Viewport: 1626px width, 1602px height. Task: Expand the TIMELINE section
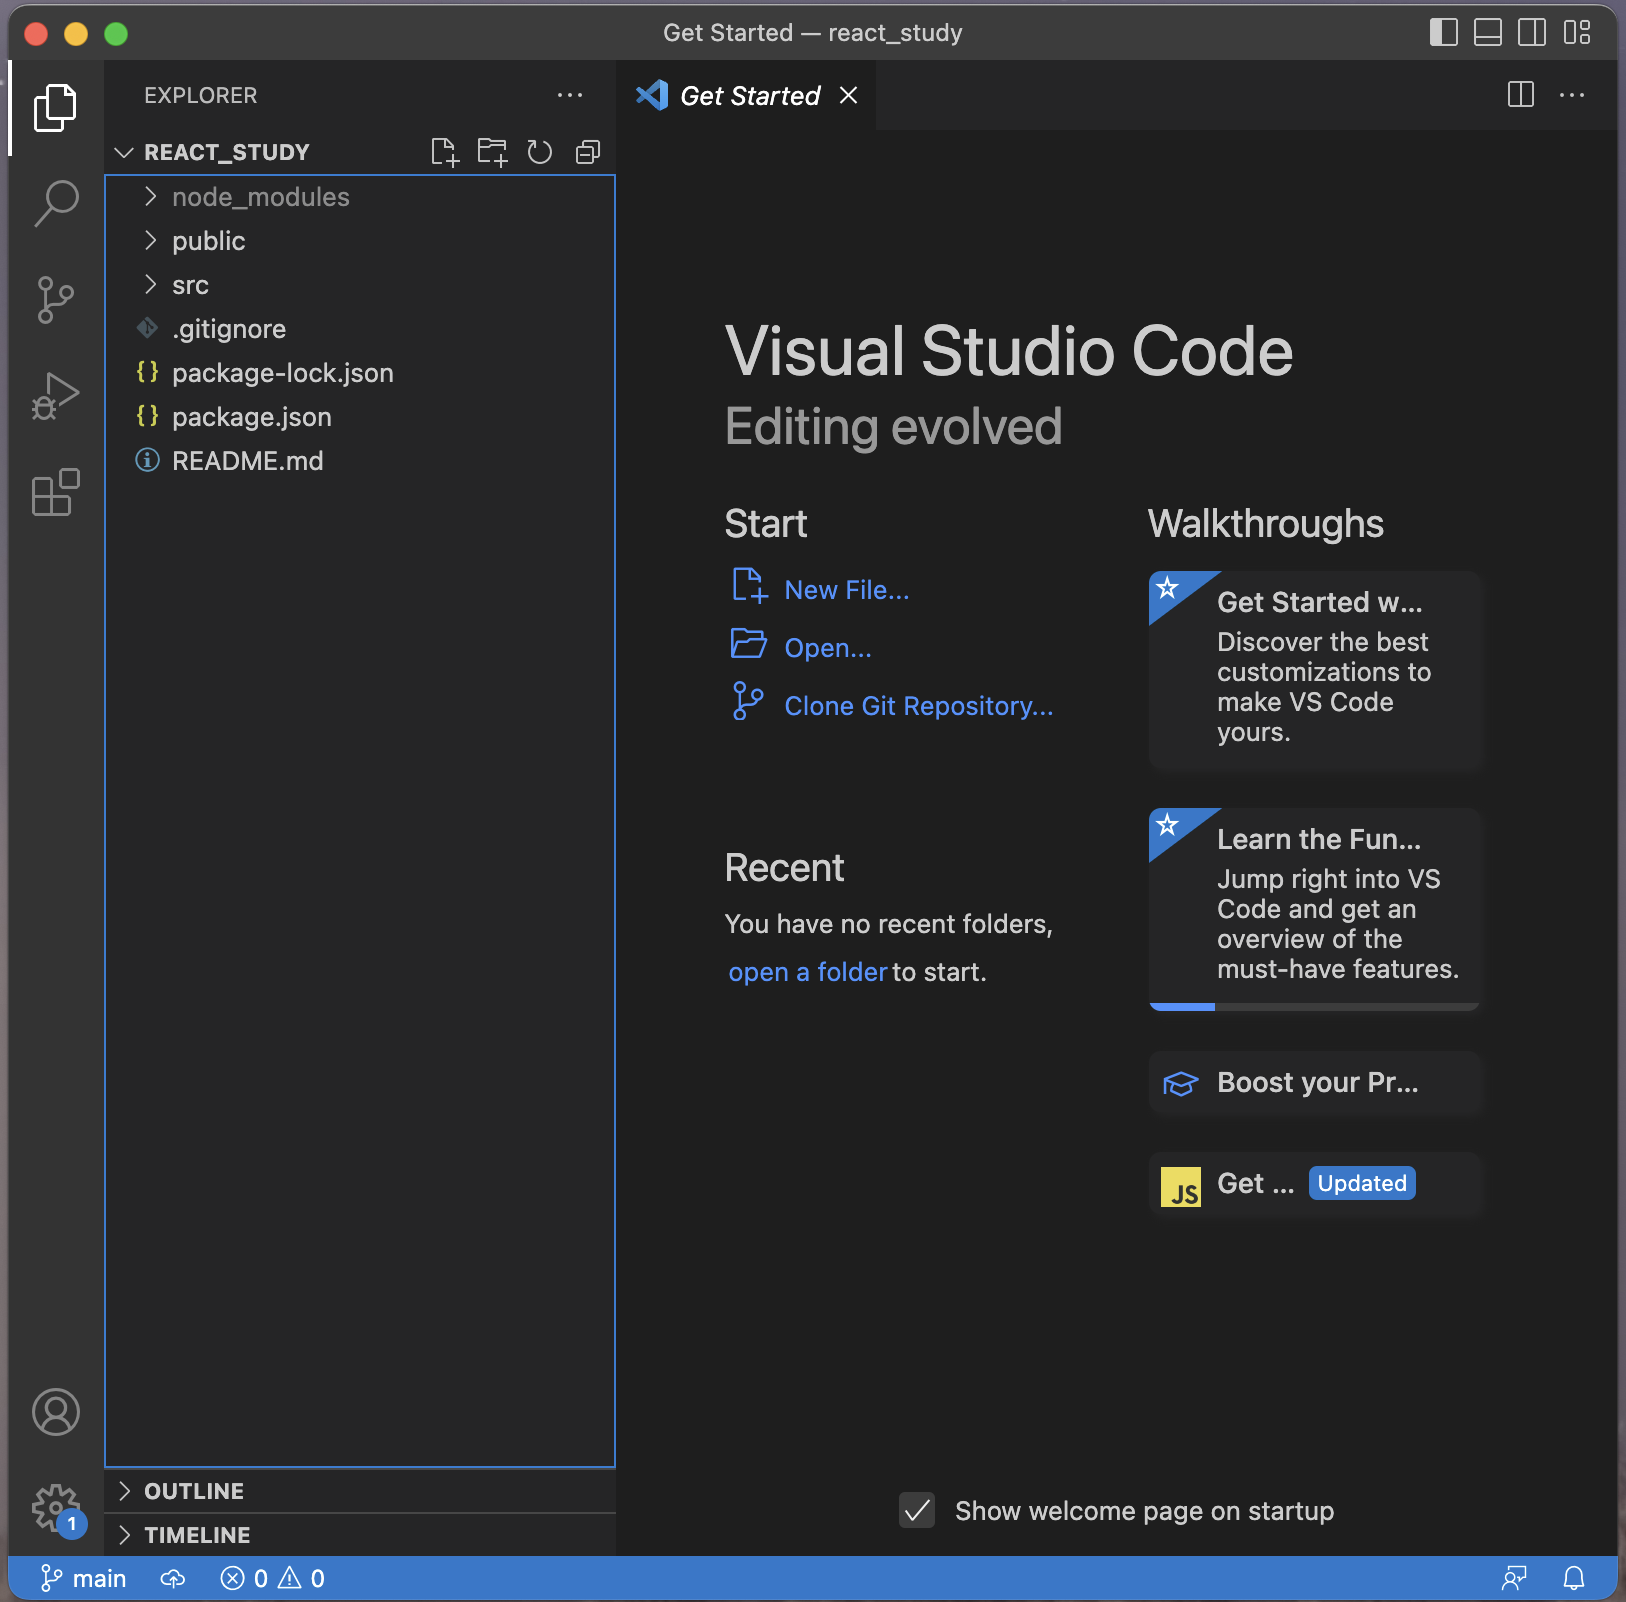coord(360,1535)
